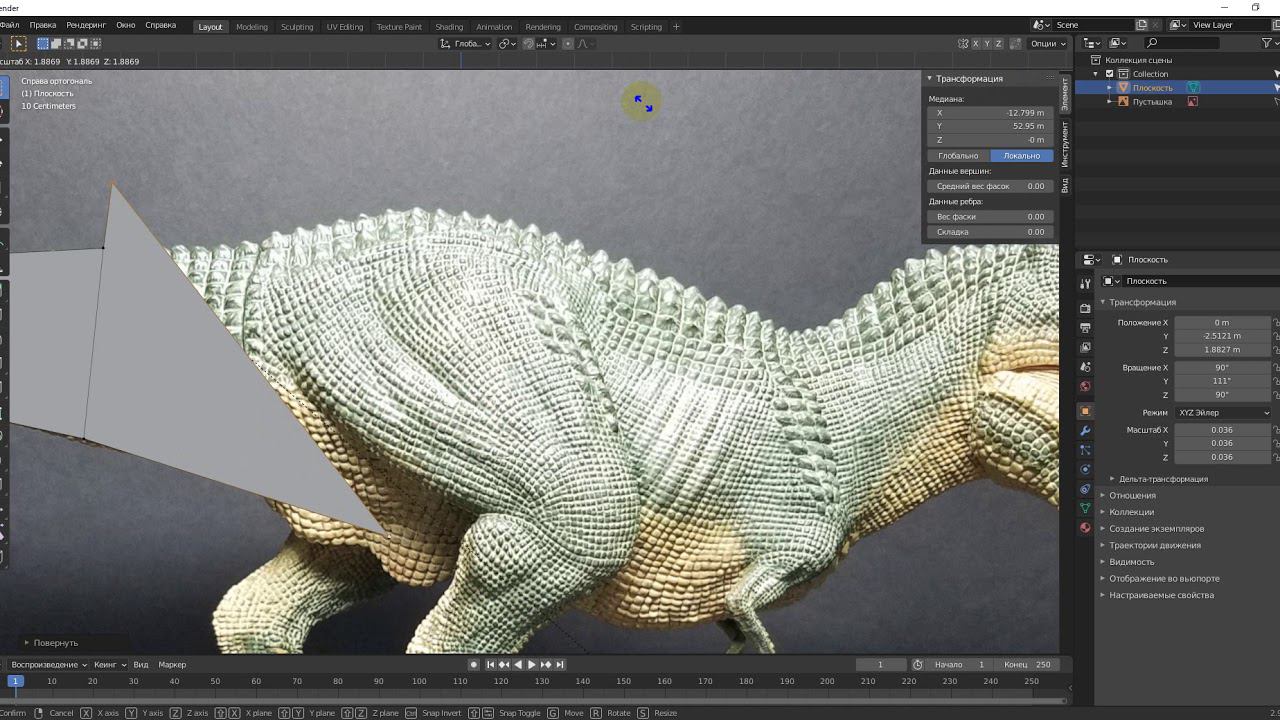1280x720 pixels.
Task: Select the vertex selection mode icon
Action: (43, 43)
